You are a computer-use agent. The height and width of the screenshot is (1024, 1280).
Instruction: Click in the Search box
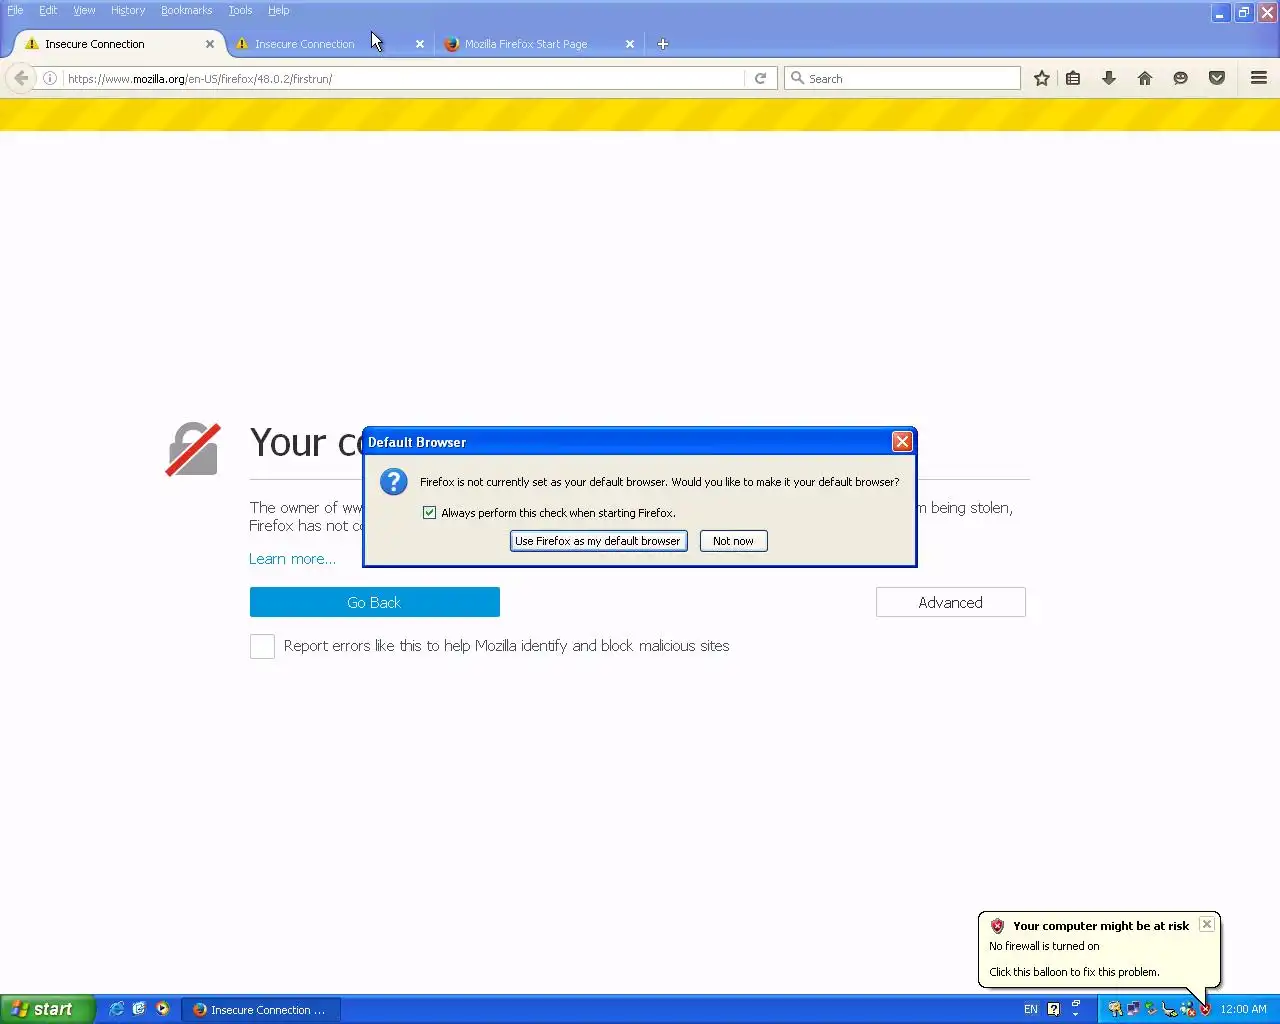[902, 78]
